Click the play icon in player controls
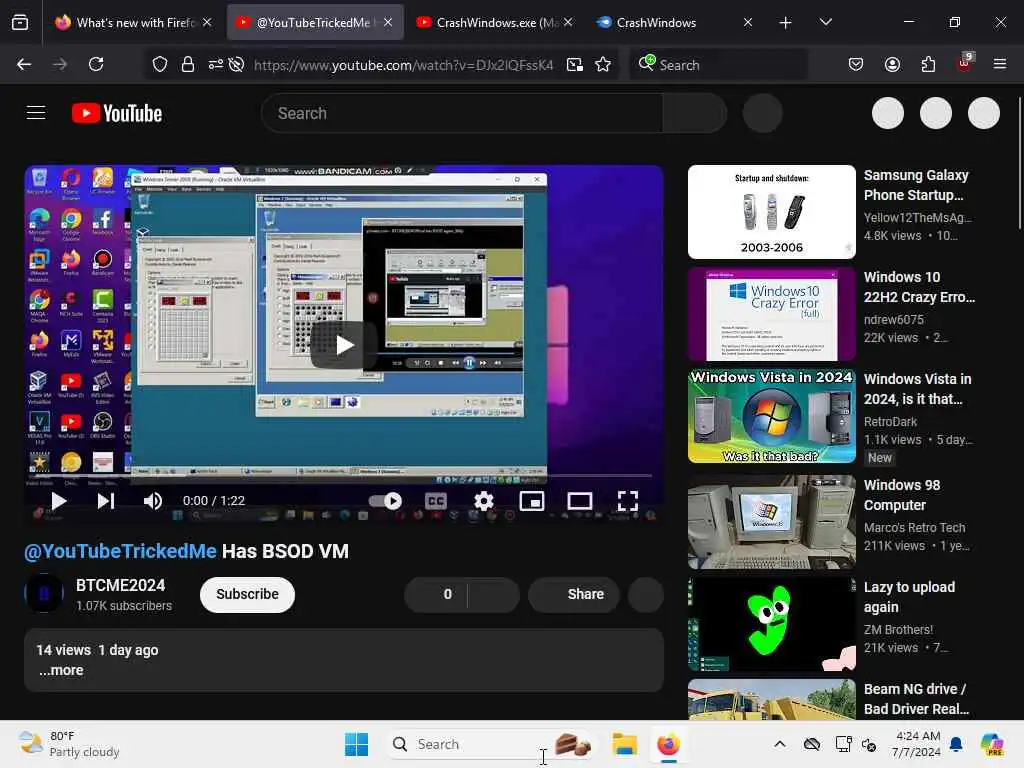Screen dimensions: 1024x768 point(58,501)
